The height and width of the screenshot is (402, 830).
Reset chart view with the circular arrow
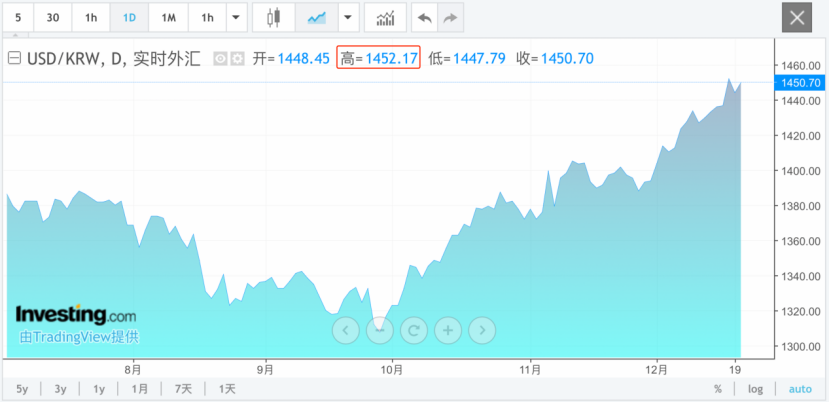[x=414, y=328]
